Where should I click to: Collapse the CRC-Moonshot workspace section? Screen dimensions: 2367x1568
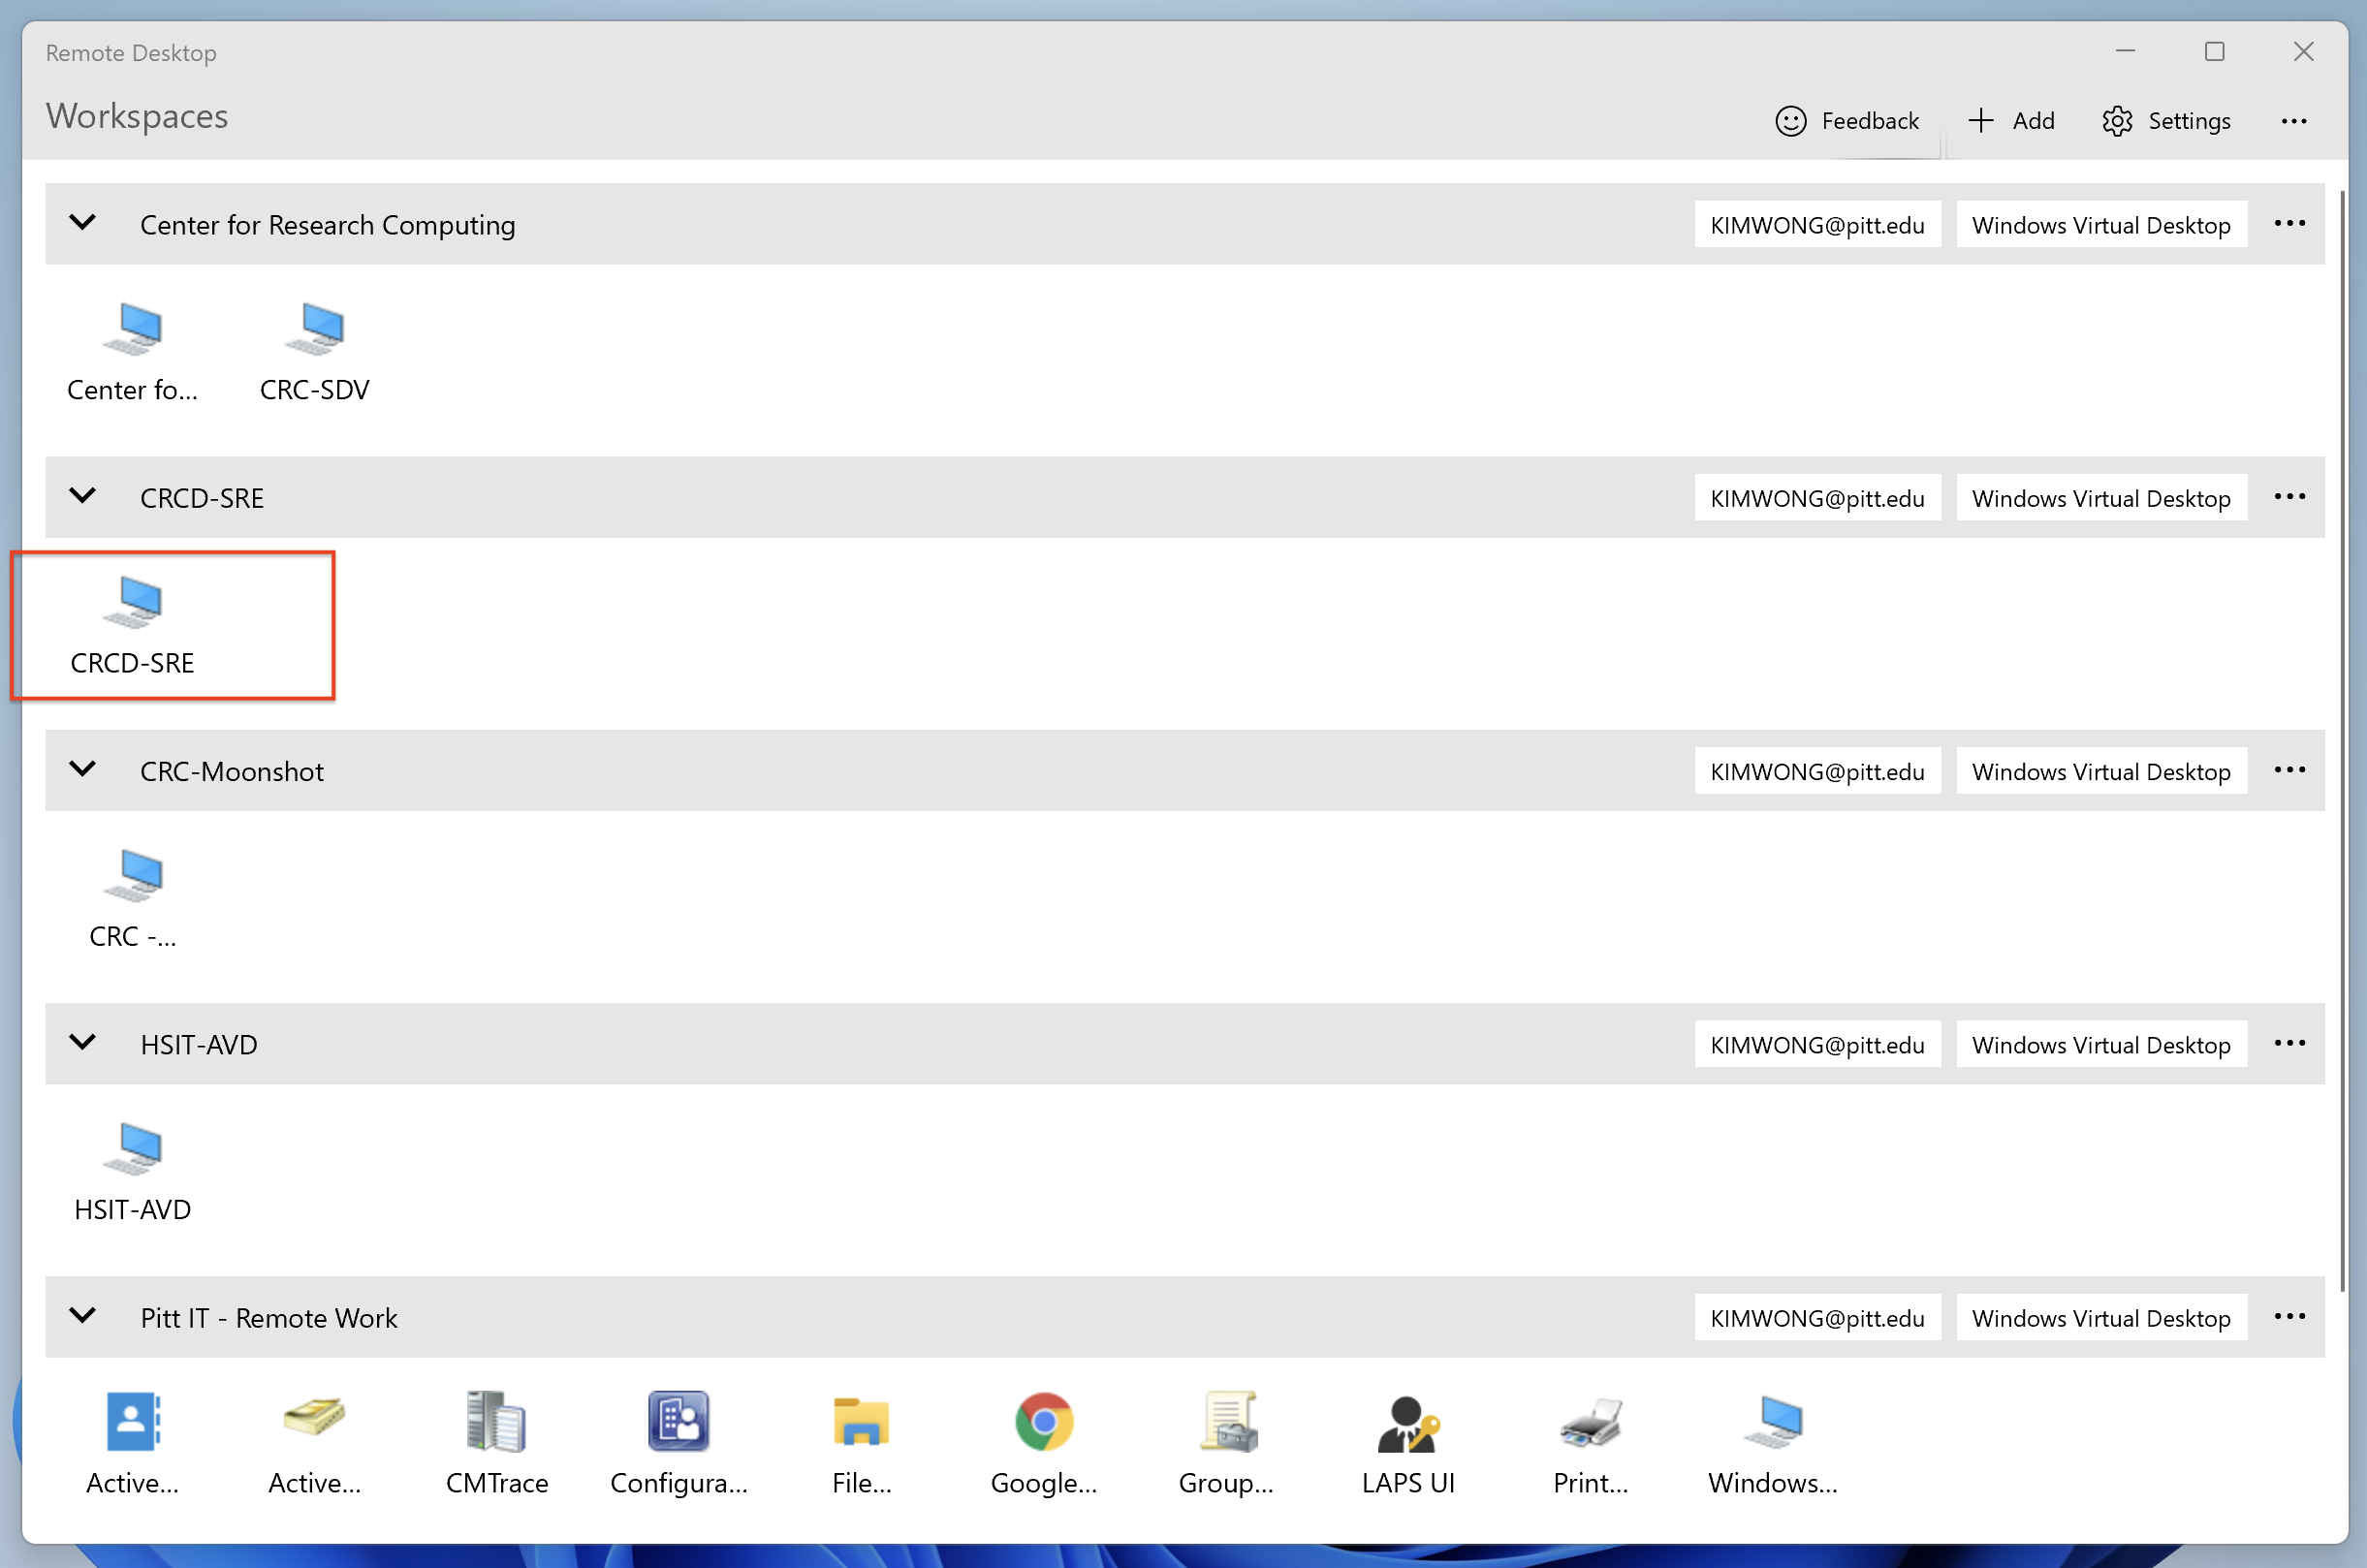point(83,769)
